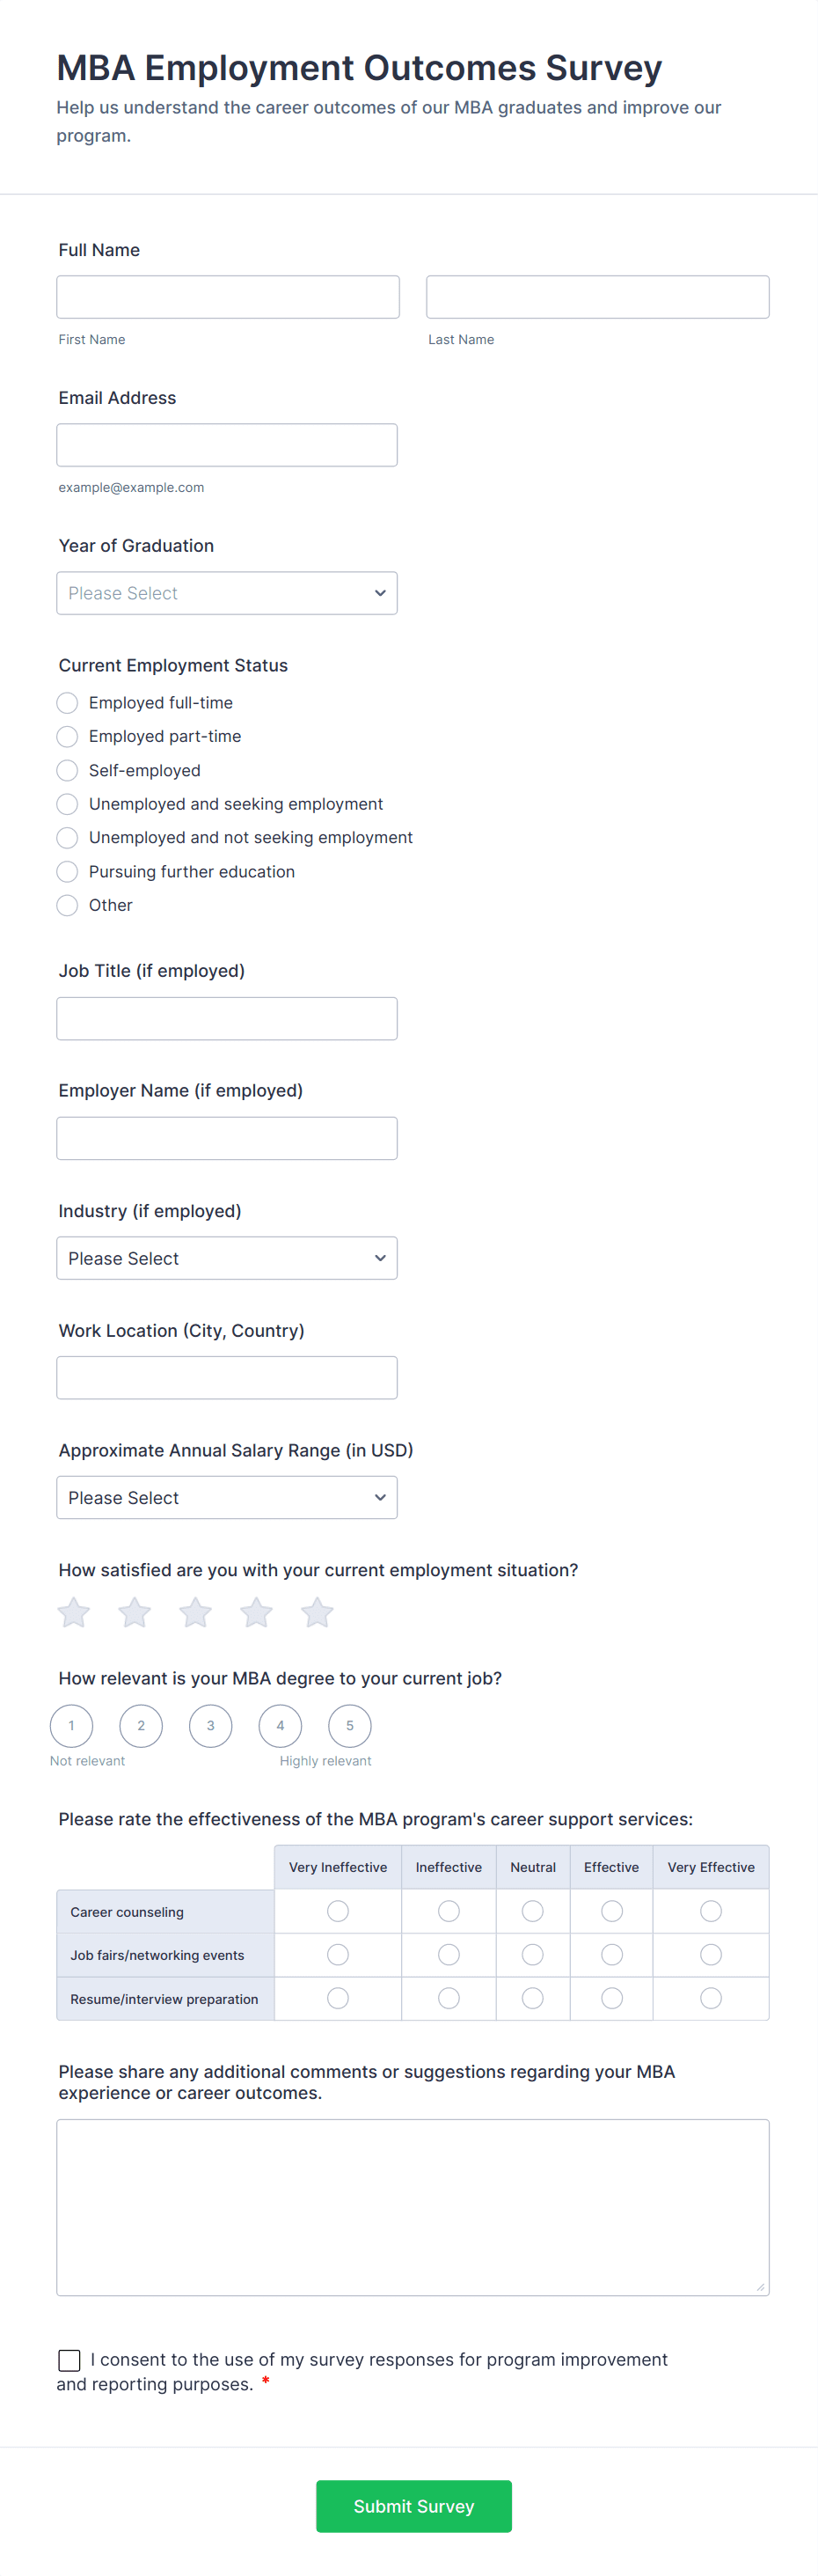This screenshot has height=2576, width=818.
Task: Click the fifth satisfaction rating star
Action: click(317, 1612)
